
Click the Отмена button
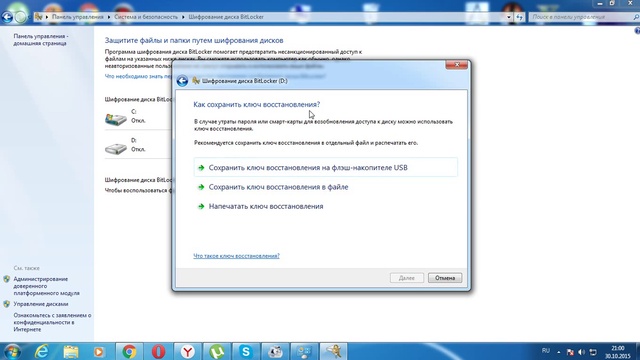444,278
